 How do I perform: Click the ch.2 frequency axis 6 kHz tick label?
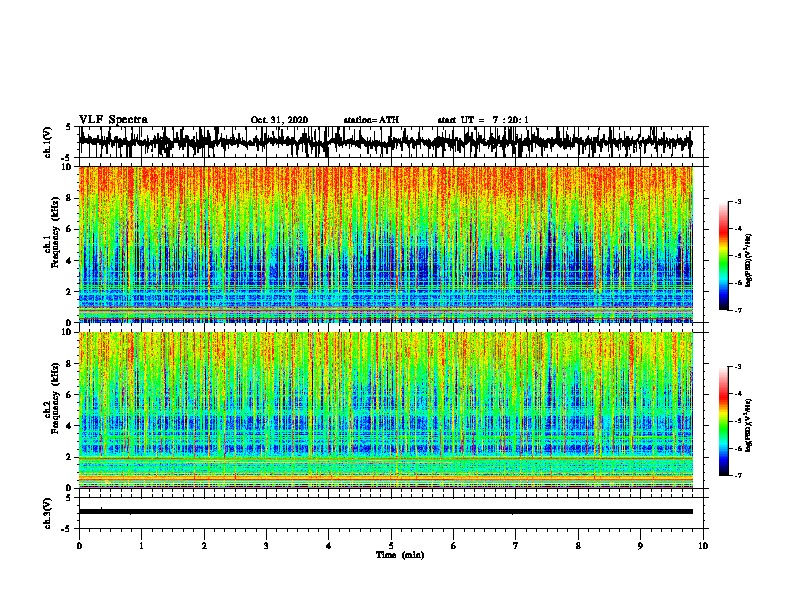coord(70,395)
